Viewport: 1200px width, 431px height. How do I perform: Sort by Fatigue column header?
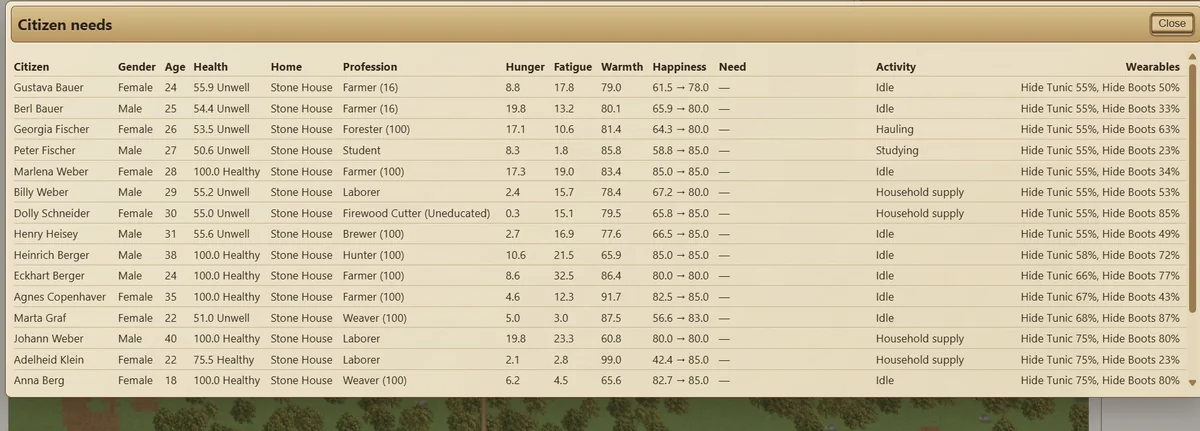[x=573, y=67]
